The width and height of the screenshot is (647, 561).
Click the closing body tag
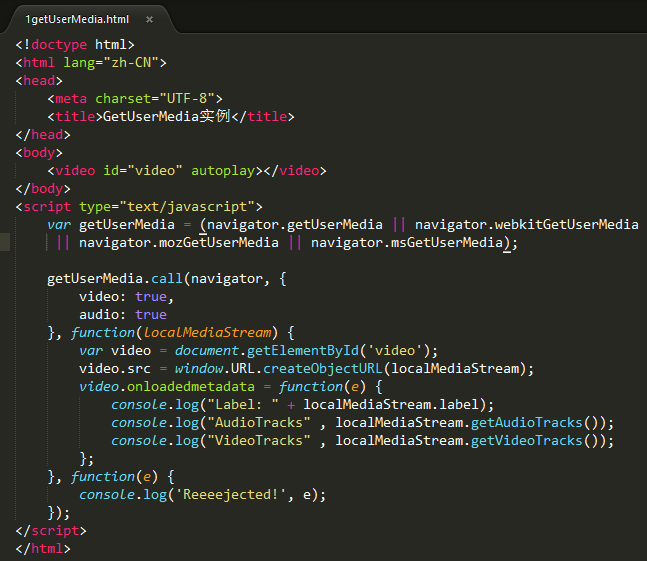pyautogui.click(x=43, y=189)
